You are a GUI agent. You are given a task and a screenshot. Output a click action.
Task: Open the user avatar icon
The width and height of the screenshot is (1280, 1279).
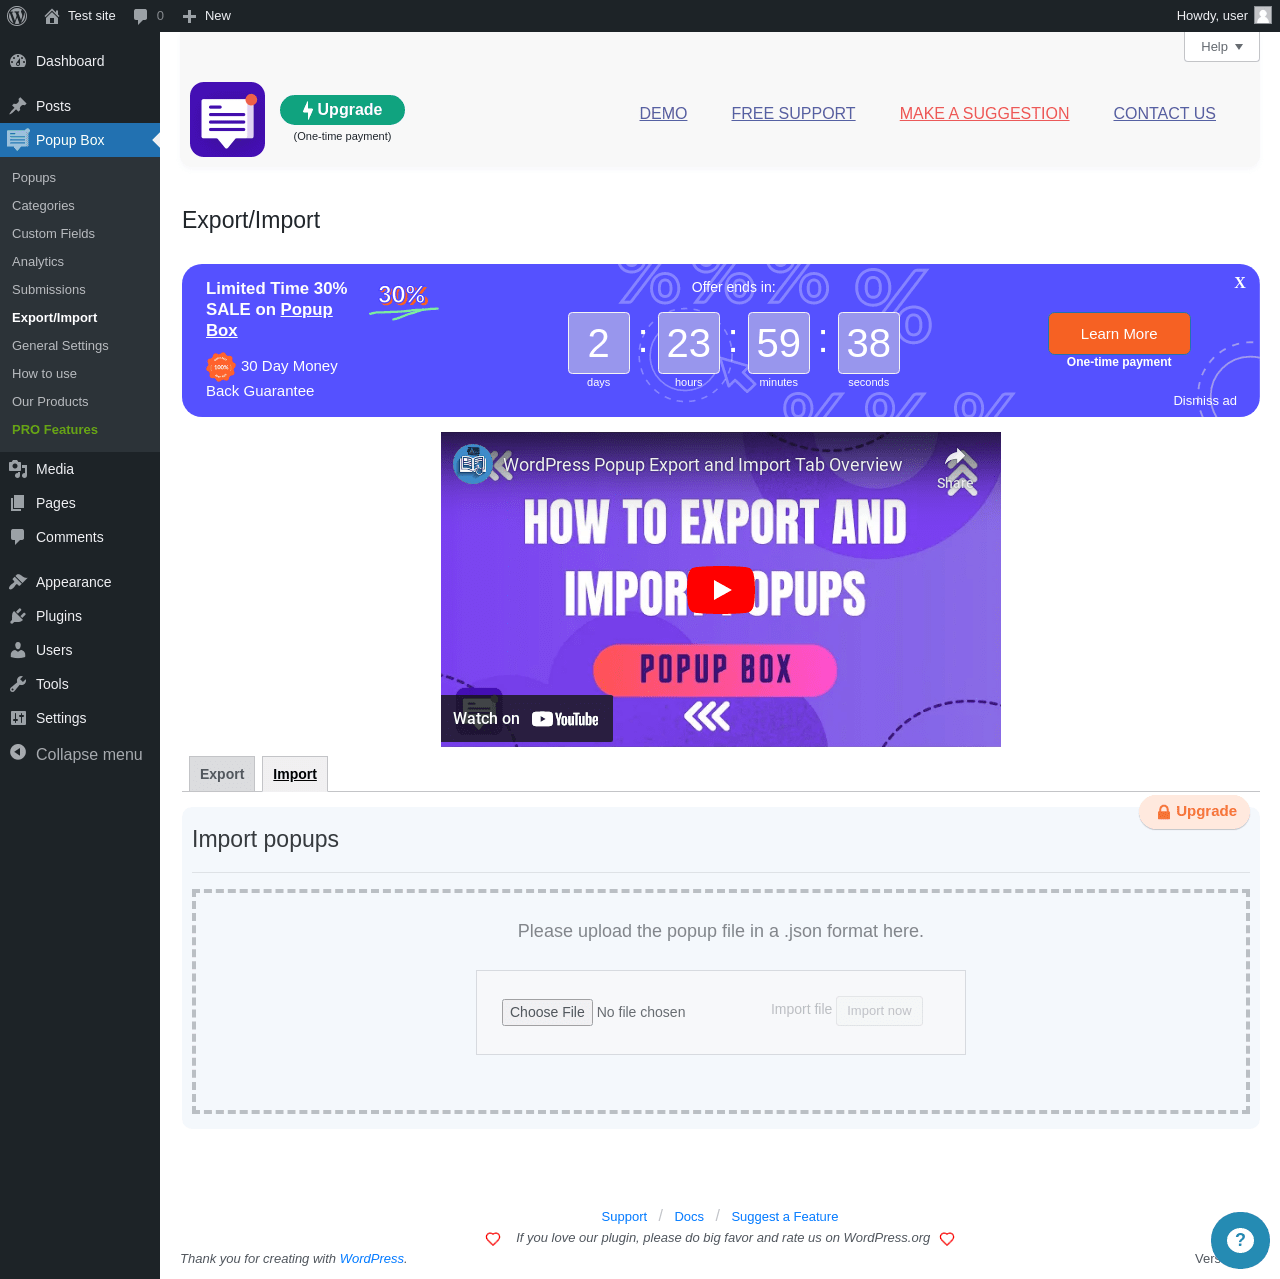coord(1263,15)
